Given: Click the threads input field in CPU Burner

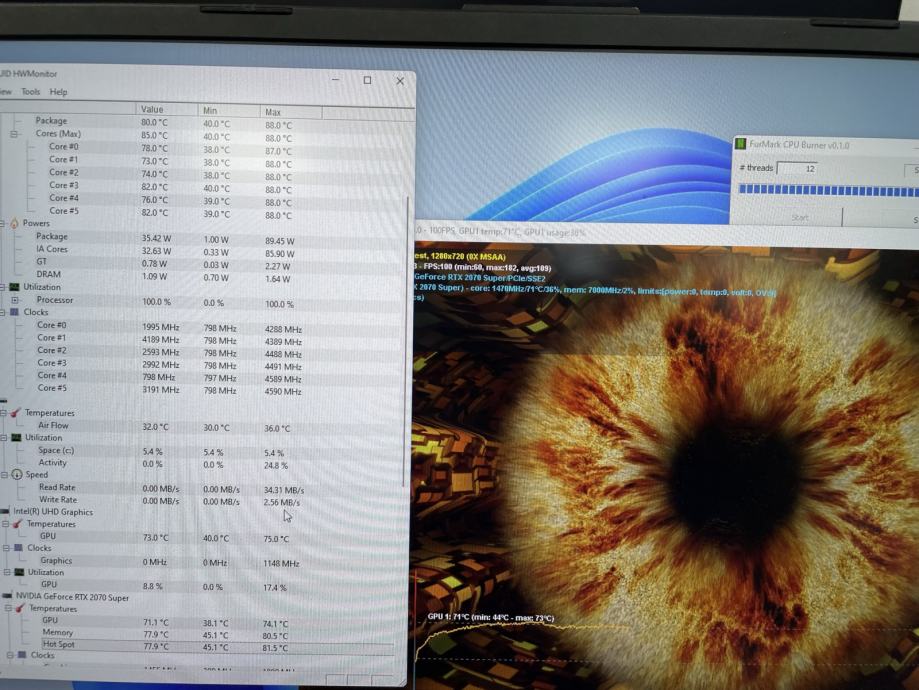Looking at the screenshot, I should click(x=797, y=169).
